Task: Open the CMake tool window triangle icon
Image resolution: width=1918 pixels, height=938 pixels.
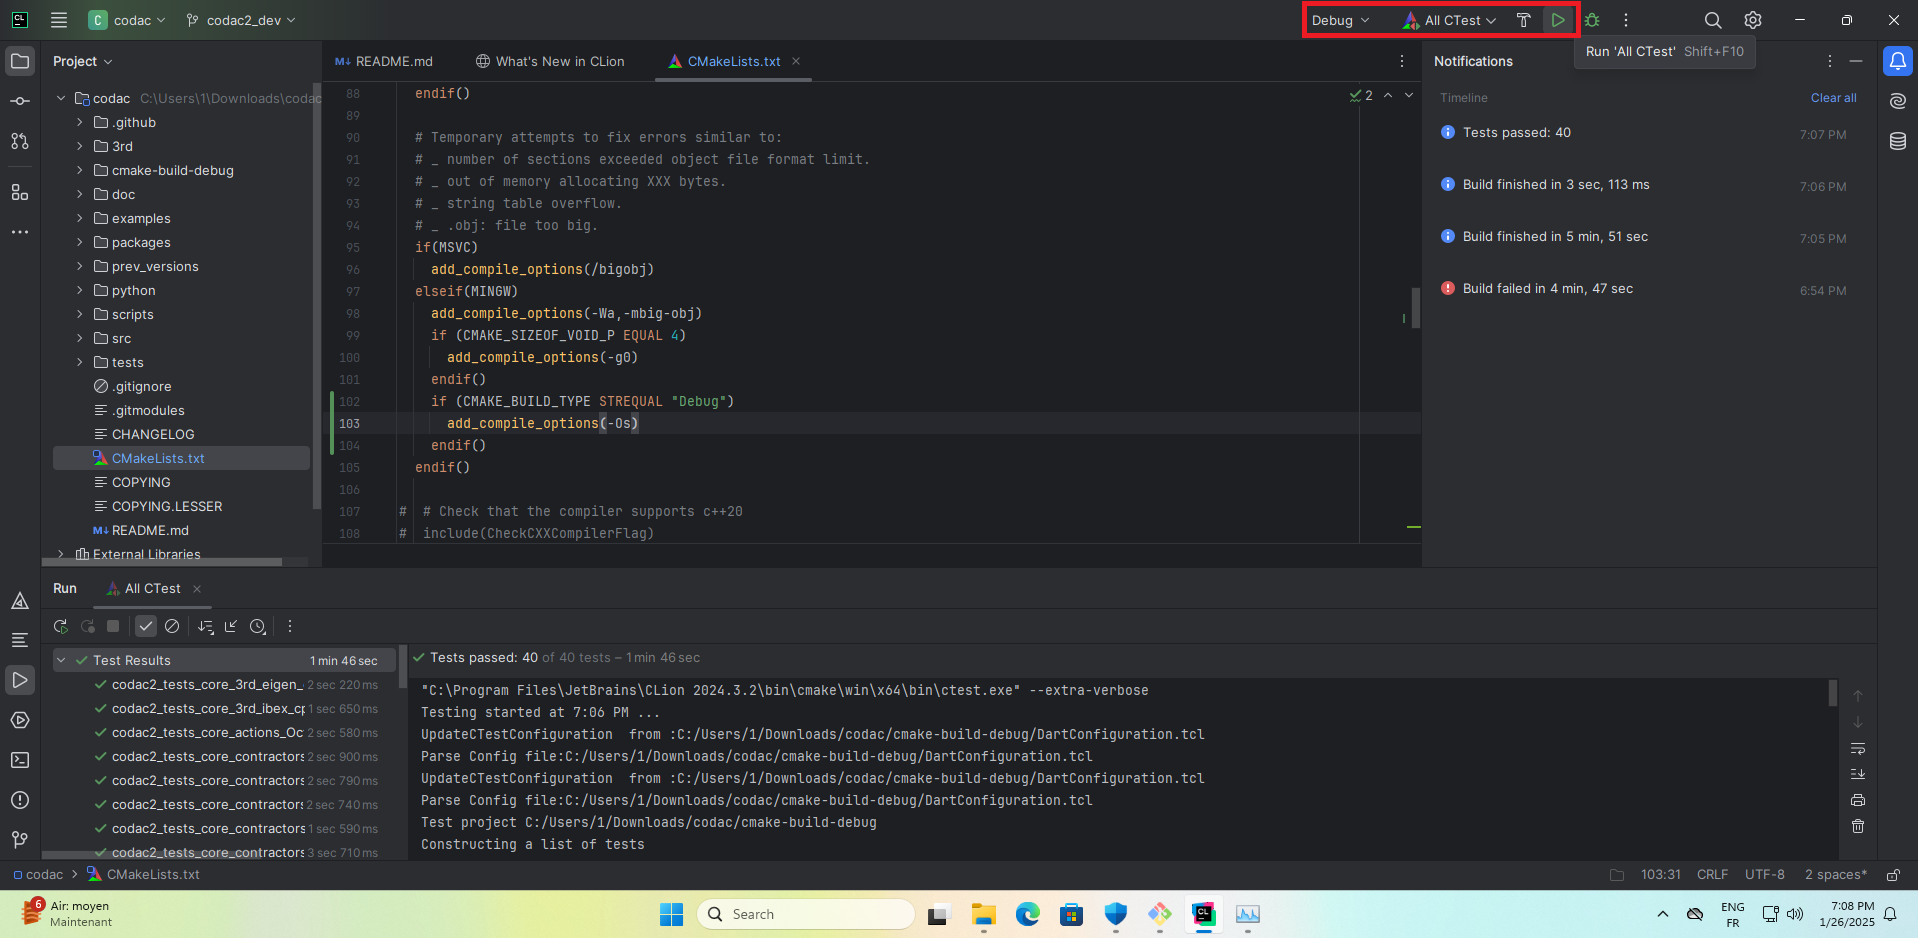Action: 20,601
